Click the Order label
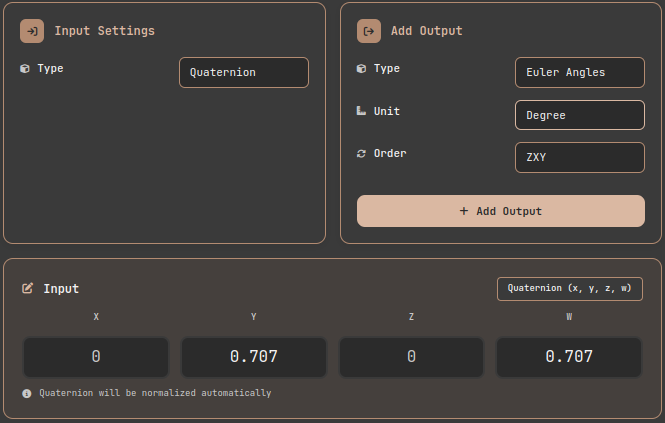The image size is (665, 423). pos(390,154)
